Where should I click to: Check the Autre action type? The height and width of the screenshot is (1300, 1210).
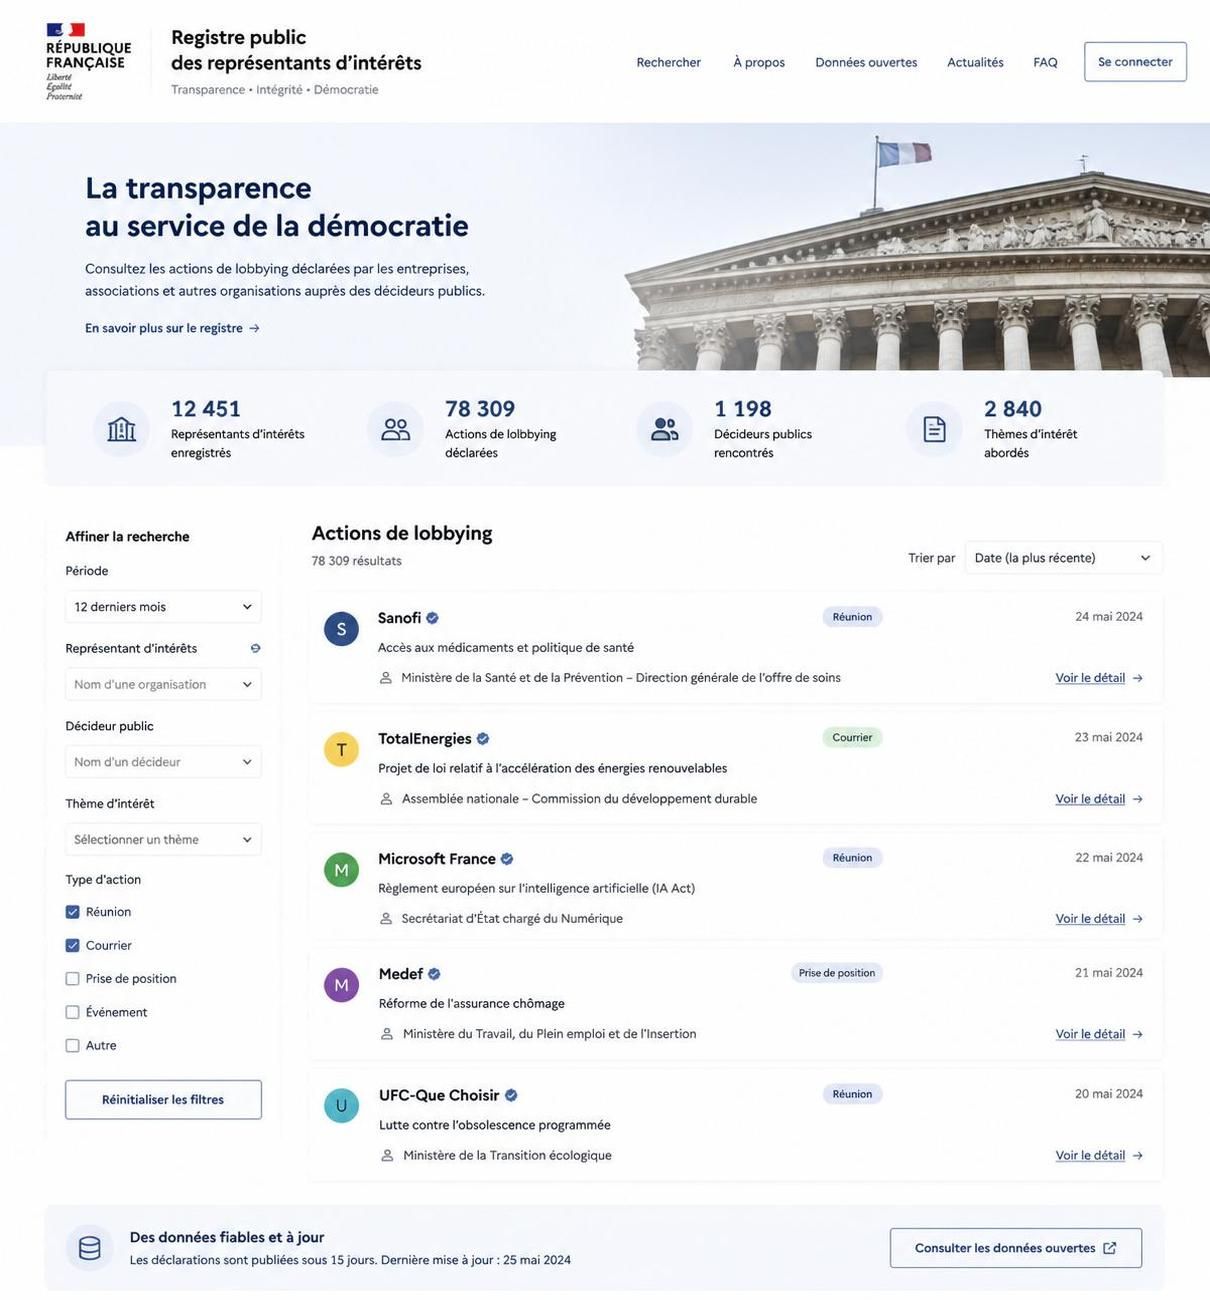pyautogui.click(x=72, y=1046)
